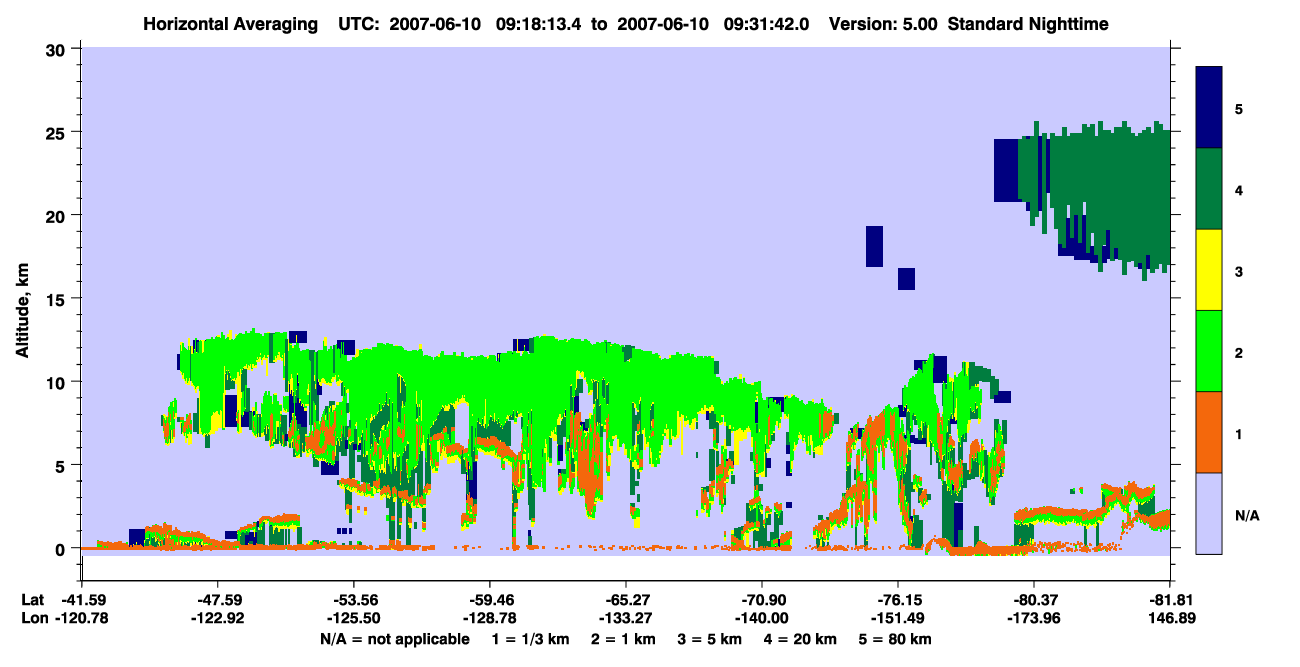The image size is (1300, 667).
Task: Click the dark blue block at 22 km altitude
Action: click(x=1006, y=170)
